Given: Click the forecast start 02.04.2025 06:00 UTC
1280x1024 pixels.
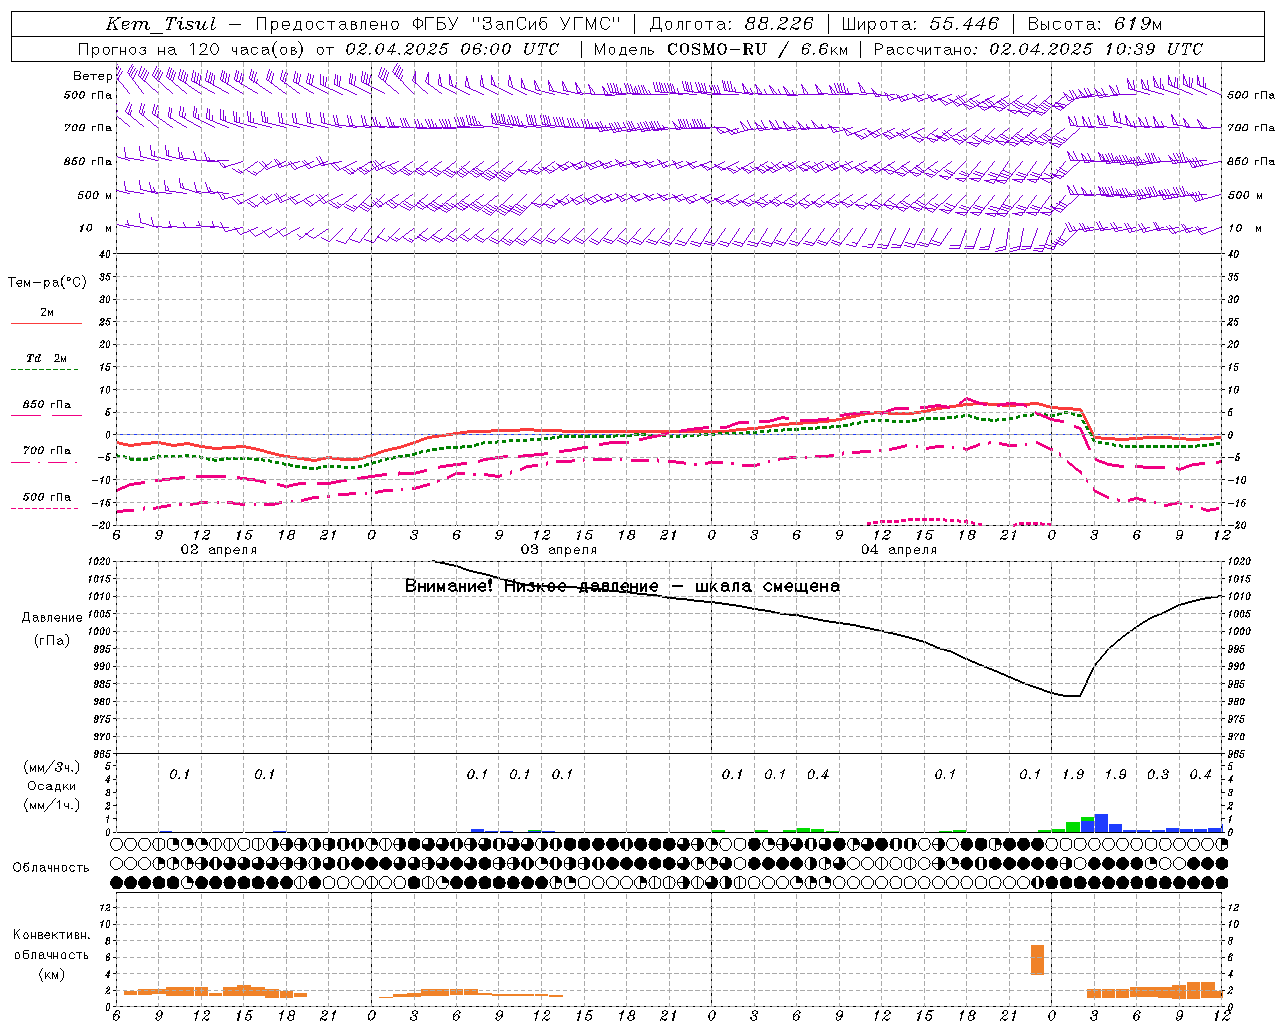Looking at the screenshot, I should pos(452,49).
